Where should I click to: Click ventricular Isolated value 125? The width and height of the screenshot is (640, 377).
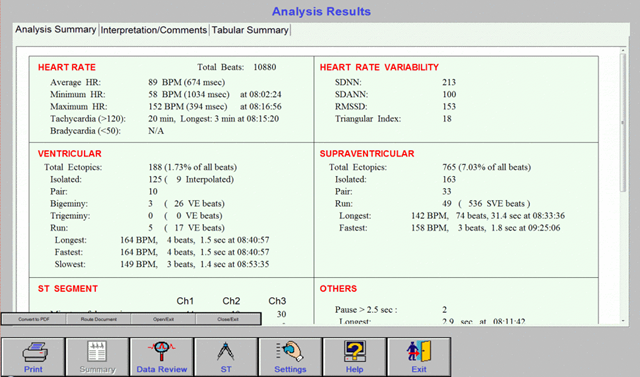click(x=155, y=179)
